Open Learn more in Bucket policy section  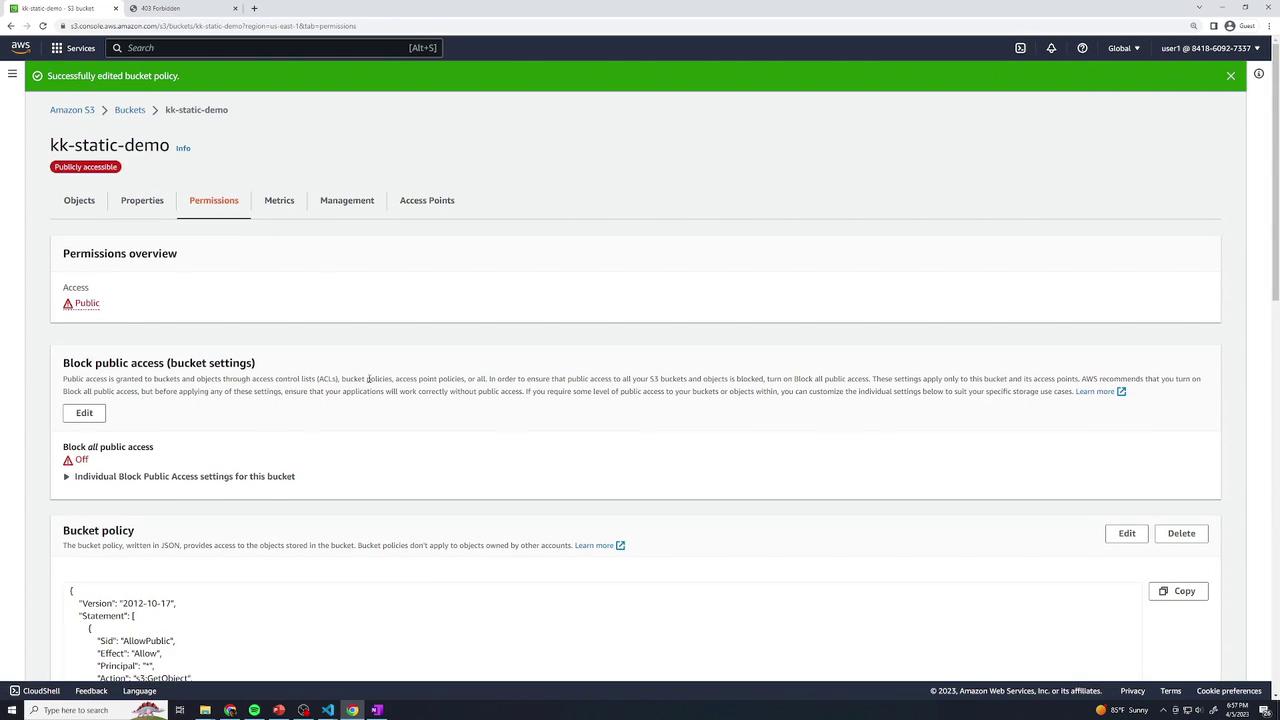[600, 546]
